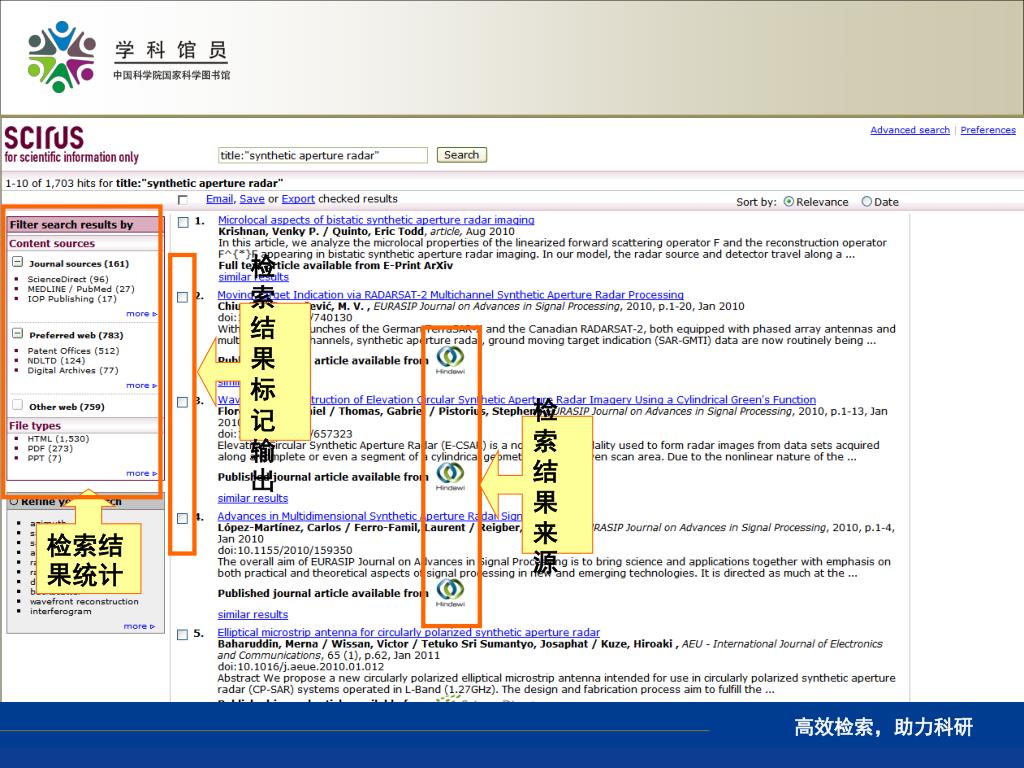Refine search with wavefront reconstruction
Screen dimensions: 1024x768
[x=84, y=601]
